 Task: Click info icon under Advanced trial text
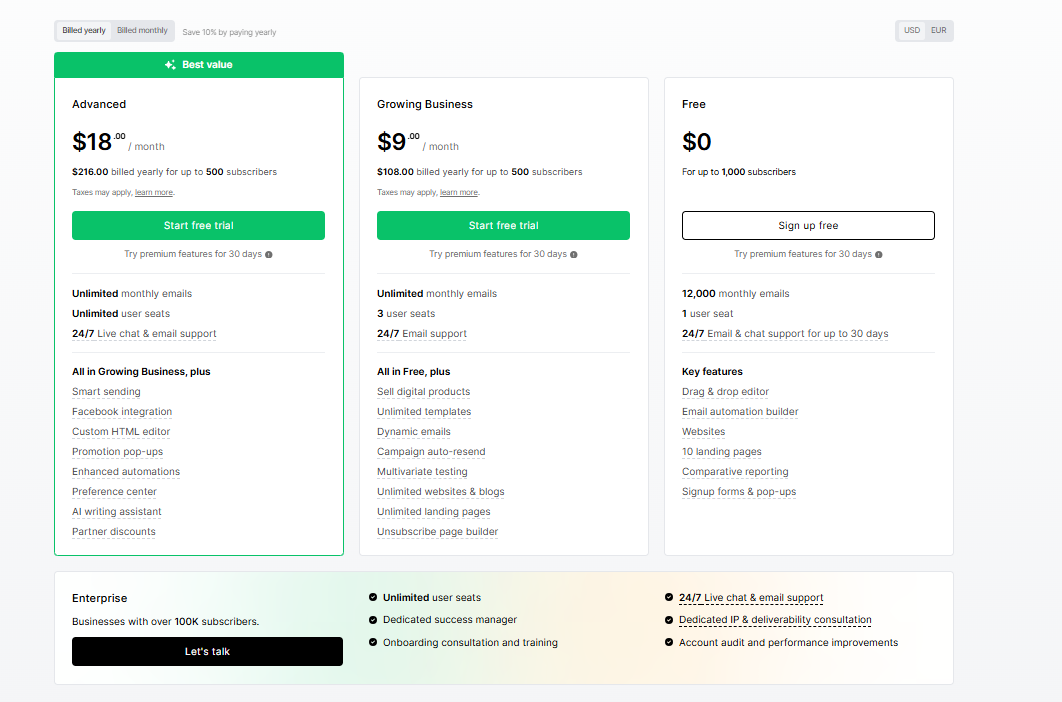[x=269, y=255]
